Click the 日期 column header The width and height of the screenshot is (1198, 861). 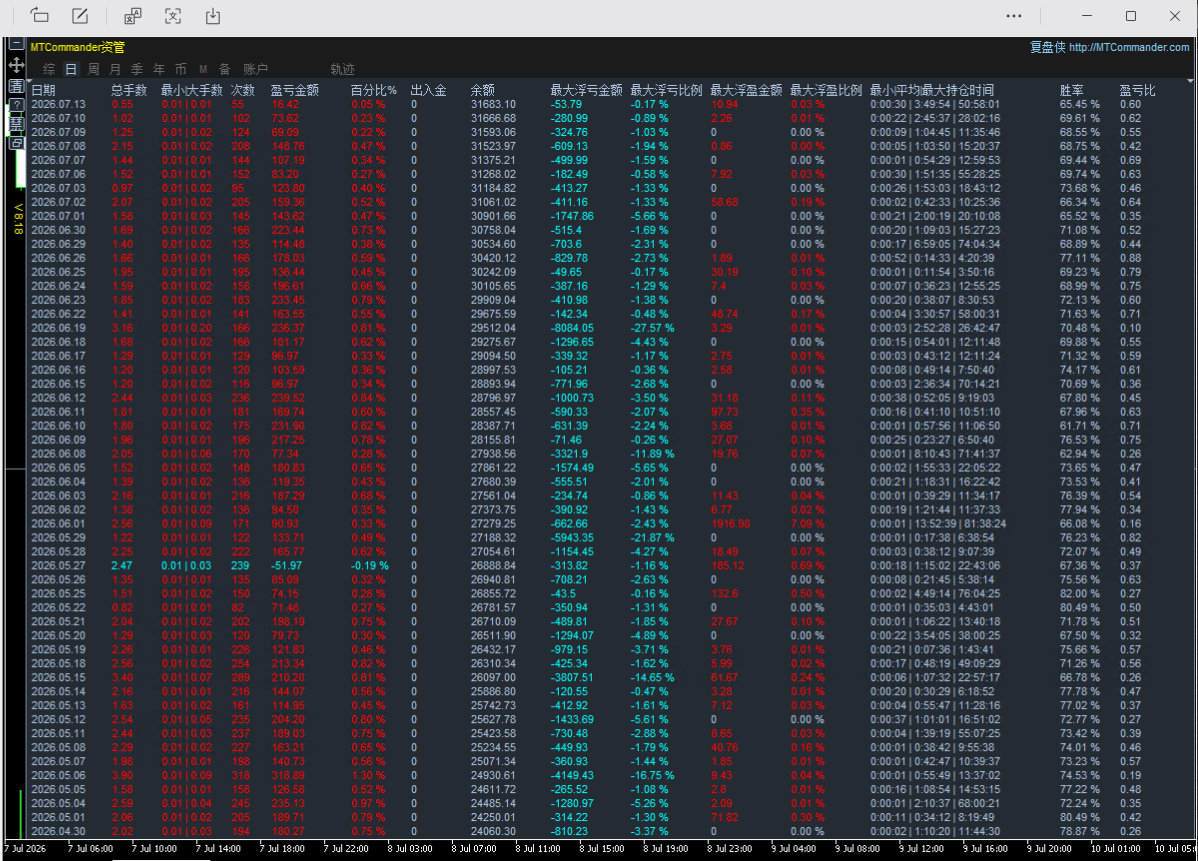[x=44, y=90]
